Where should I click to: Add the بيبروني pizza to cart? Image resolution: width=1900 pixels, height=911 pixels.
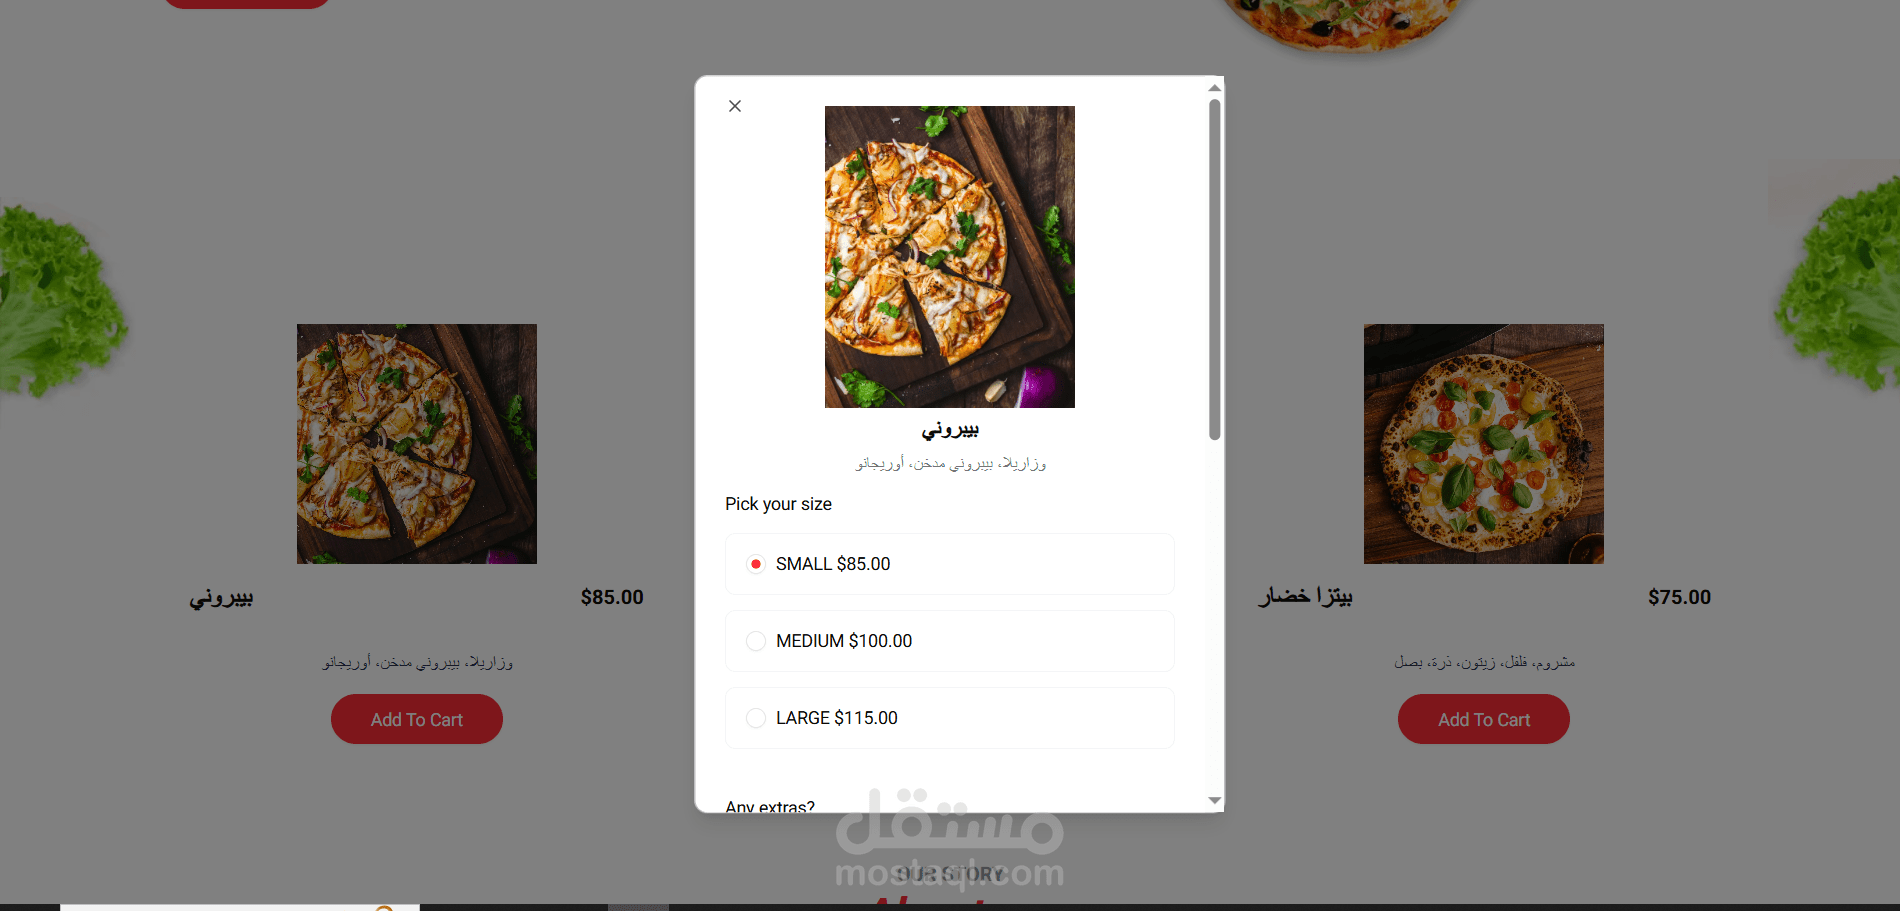tap(417, 719)
